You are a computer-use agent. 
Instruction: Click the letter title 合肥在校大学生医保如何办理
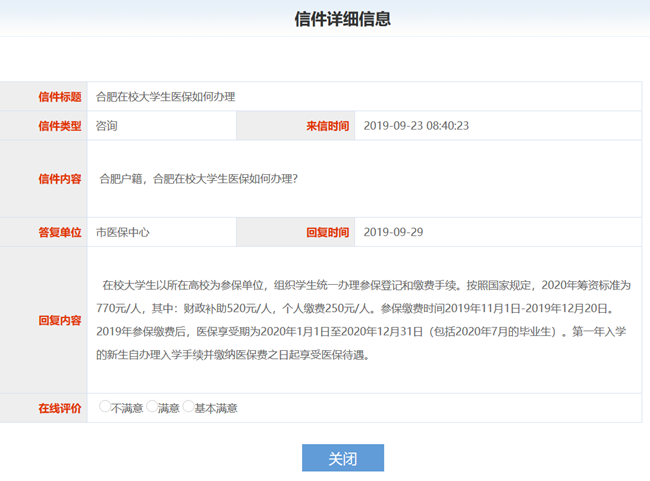click(166, 97)
